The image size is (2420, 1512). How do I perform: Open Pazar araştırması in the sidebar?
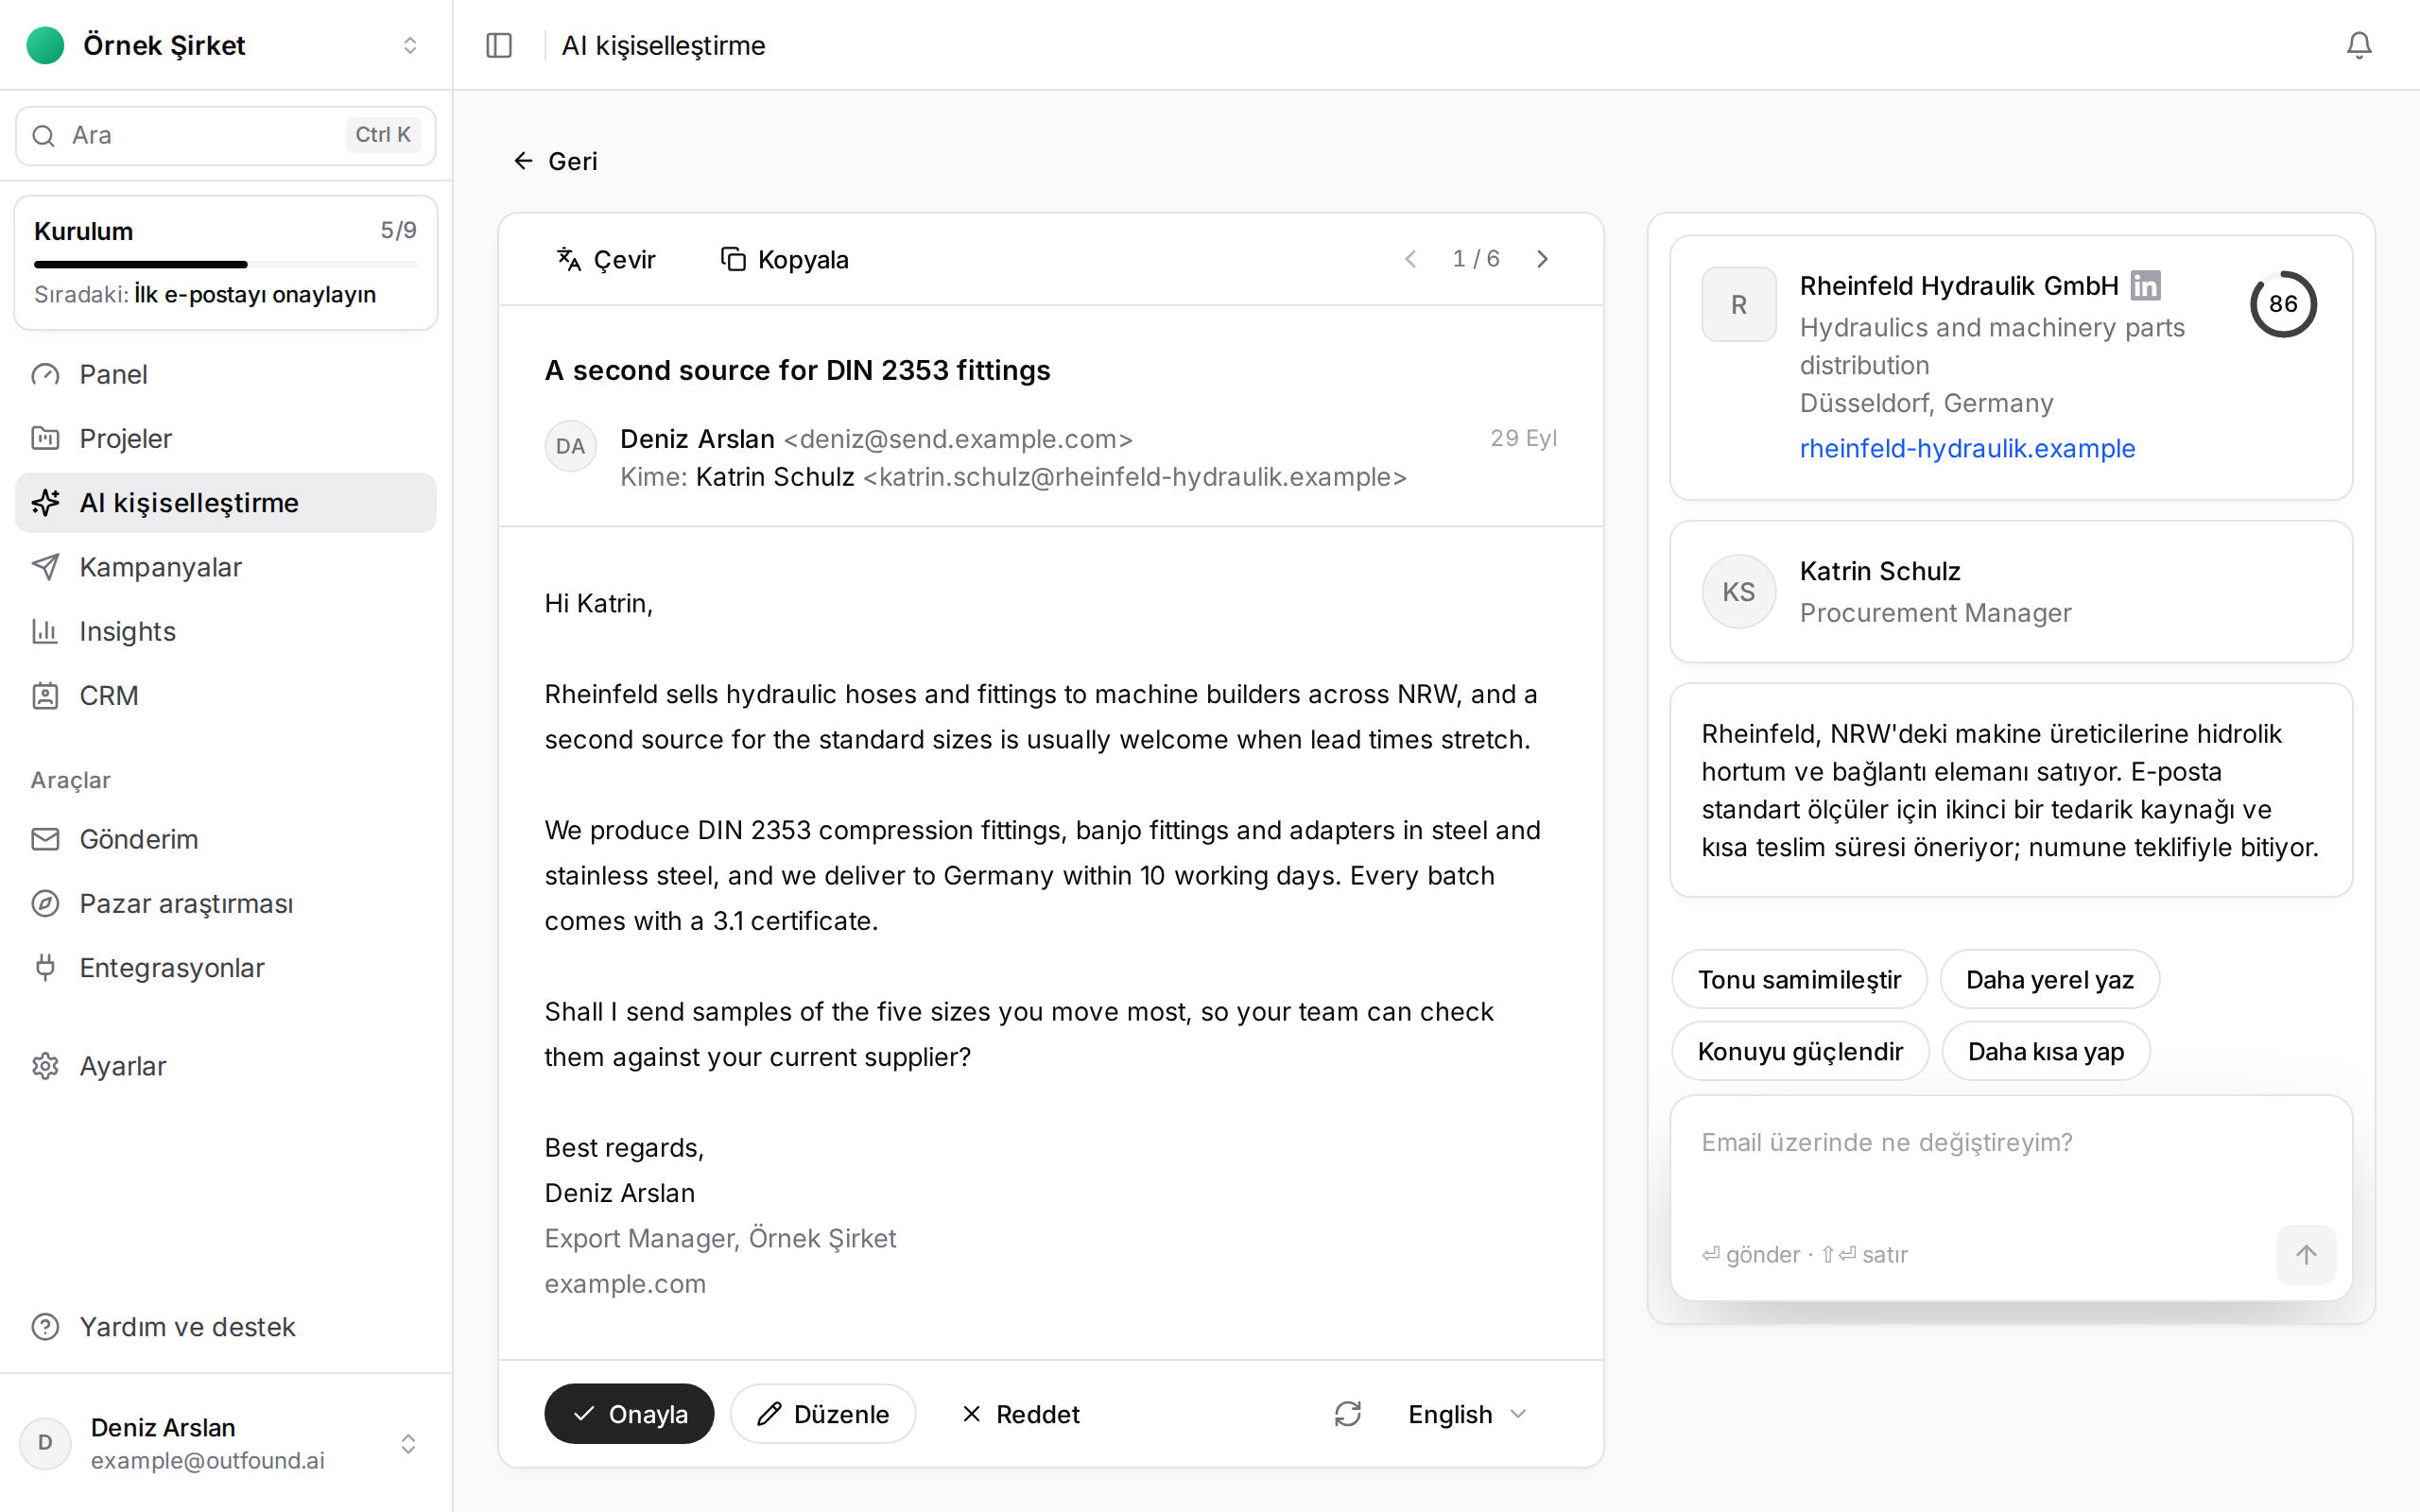coord(226,903)
